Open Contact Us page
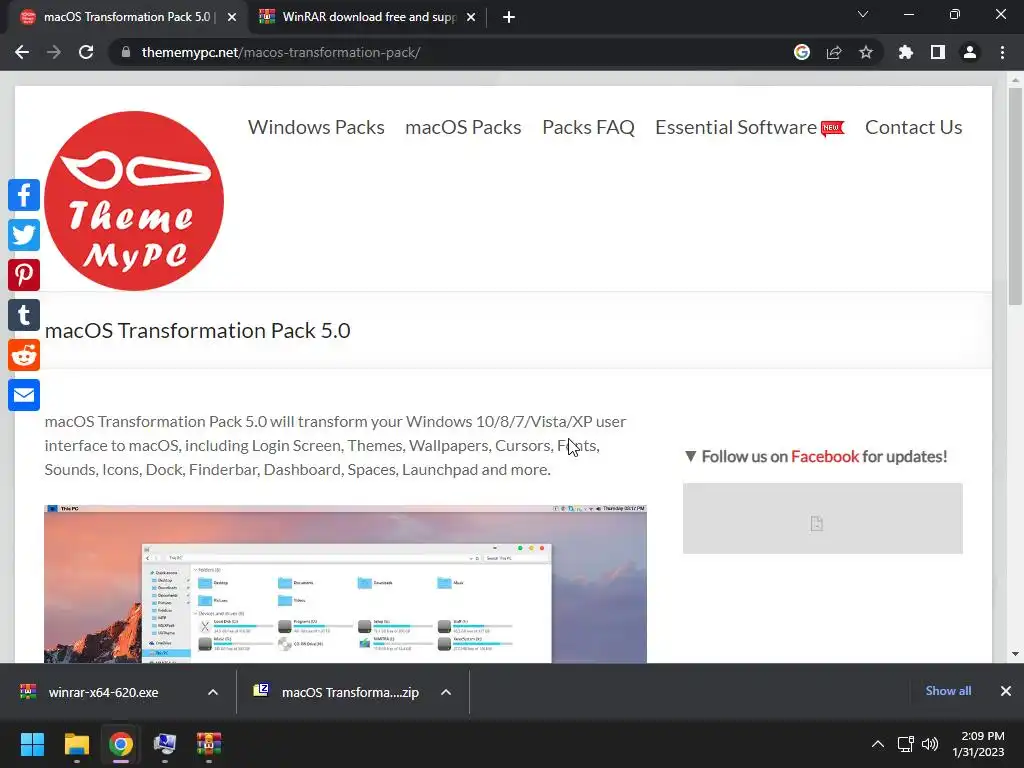This screenshot has height=768, width=1024. [x=914, y=127]
